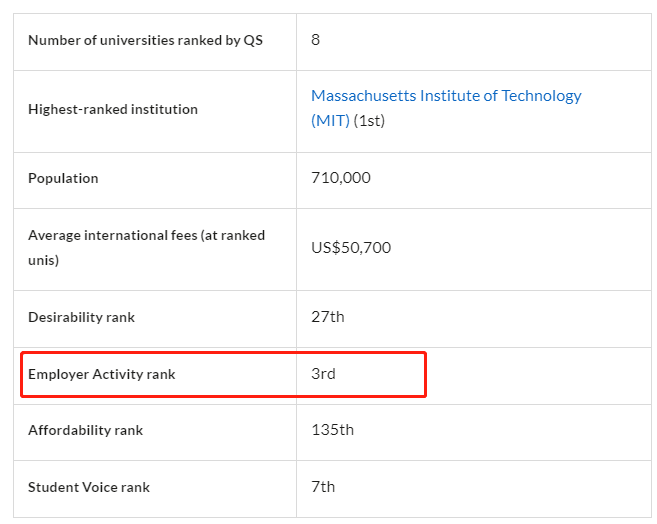
Task: Click the 'Desirability rank' label
Action: coord(81,318)
